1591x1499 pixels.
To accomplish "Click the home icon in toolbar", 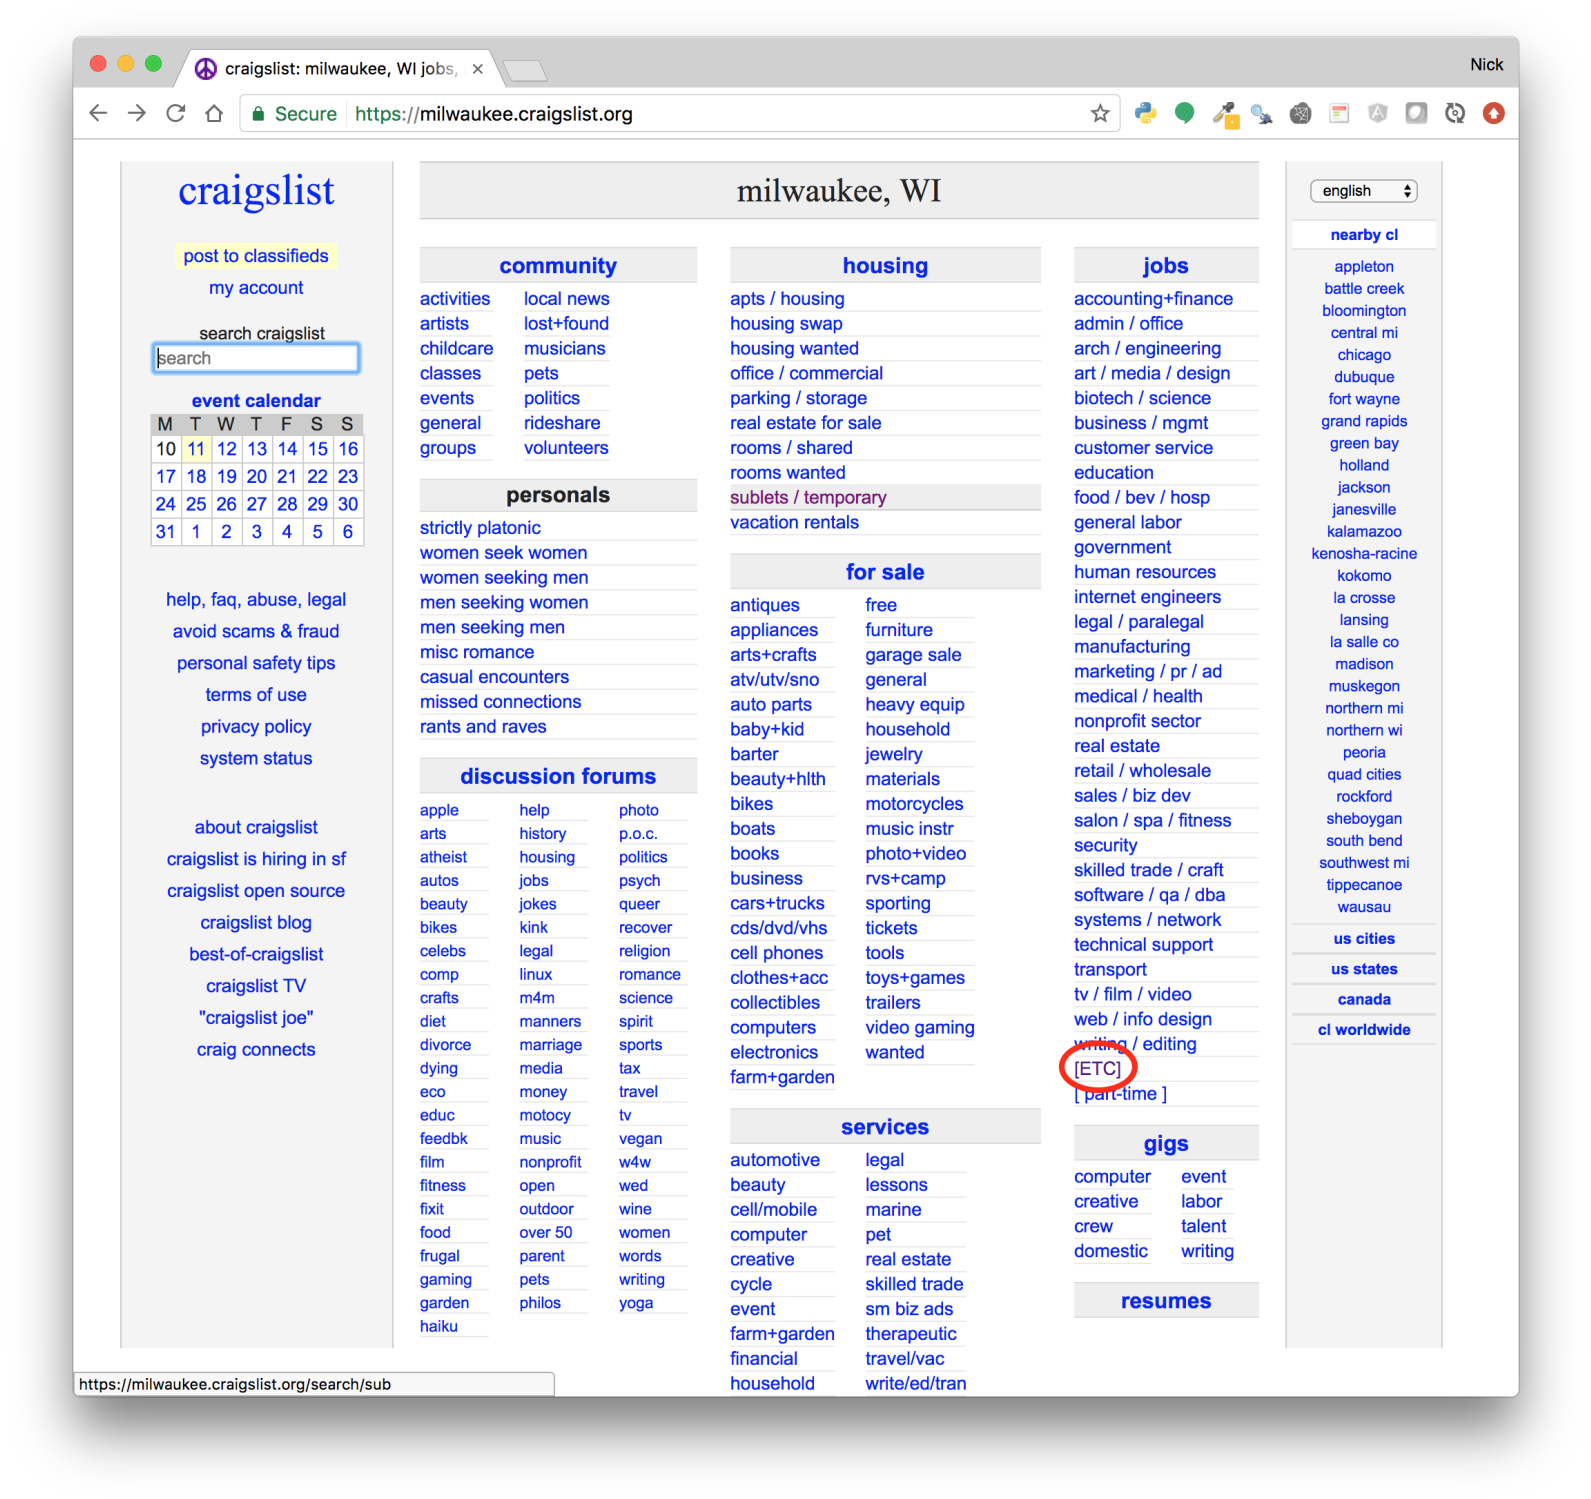I will (x=214, y=114).
